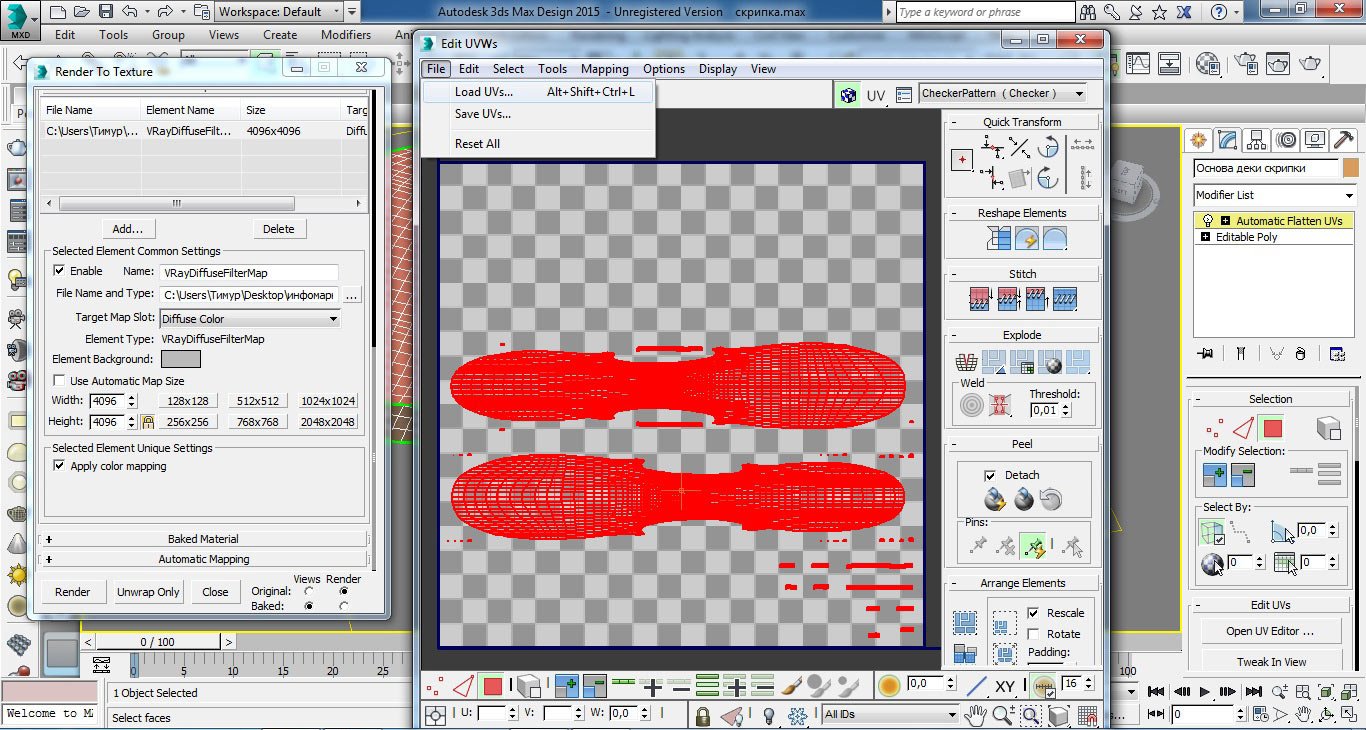
Task: Enable the Rotate checkbox in Arrange Elements
Action: pyautogui.click(x=1034, y=634)
